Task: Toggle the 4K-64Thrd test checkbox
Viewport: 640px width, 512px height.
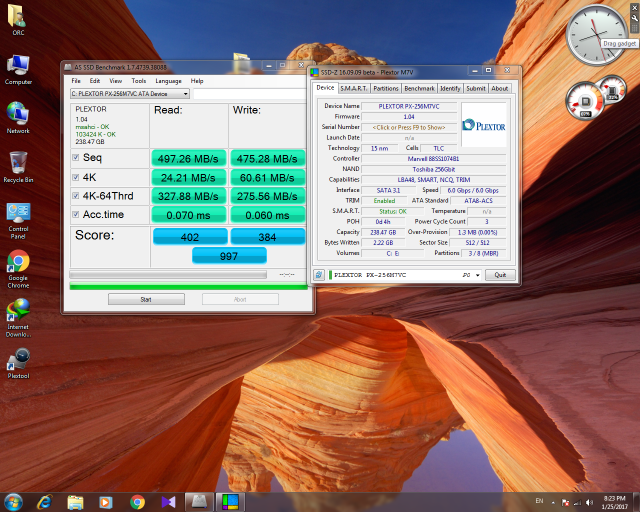Action: point(76,196)
